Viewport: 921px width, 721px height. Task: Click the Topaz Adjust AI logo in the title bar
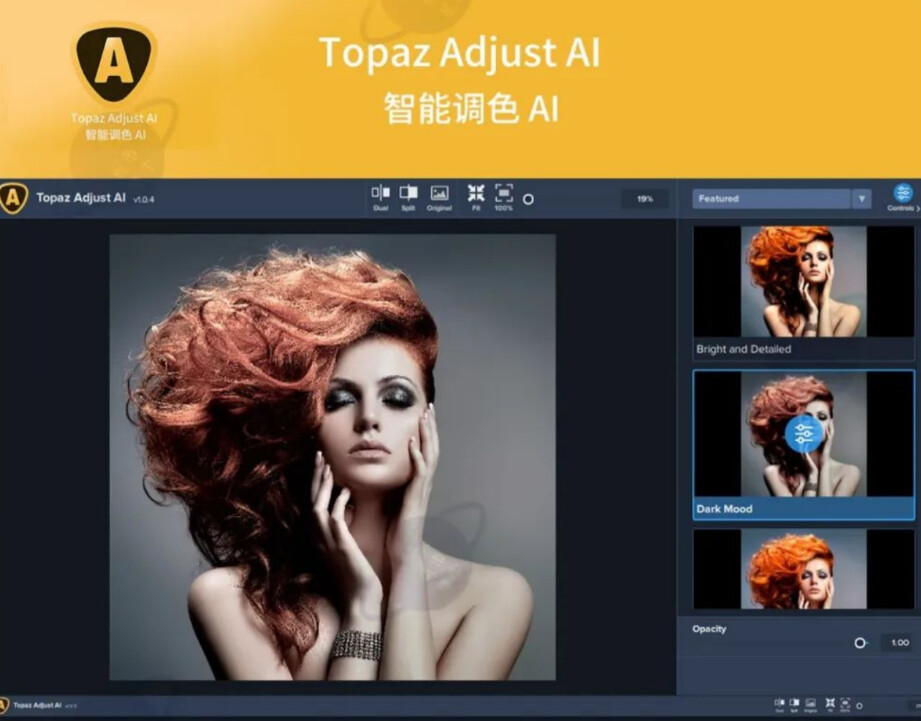(13, 198)
